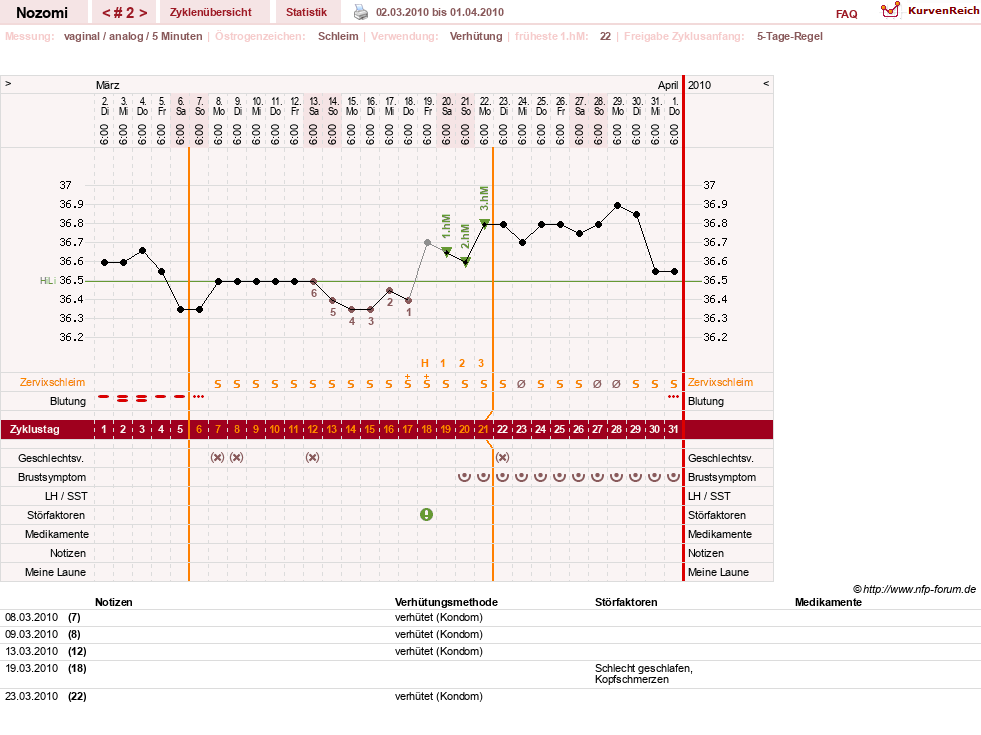Click the left Zervixschleim row label
This screenshot has height=735, width=981.
click(52, 382)
